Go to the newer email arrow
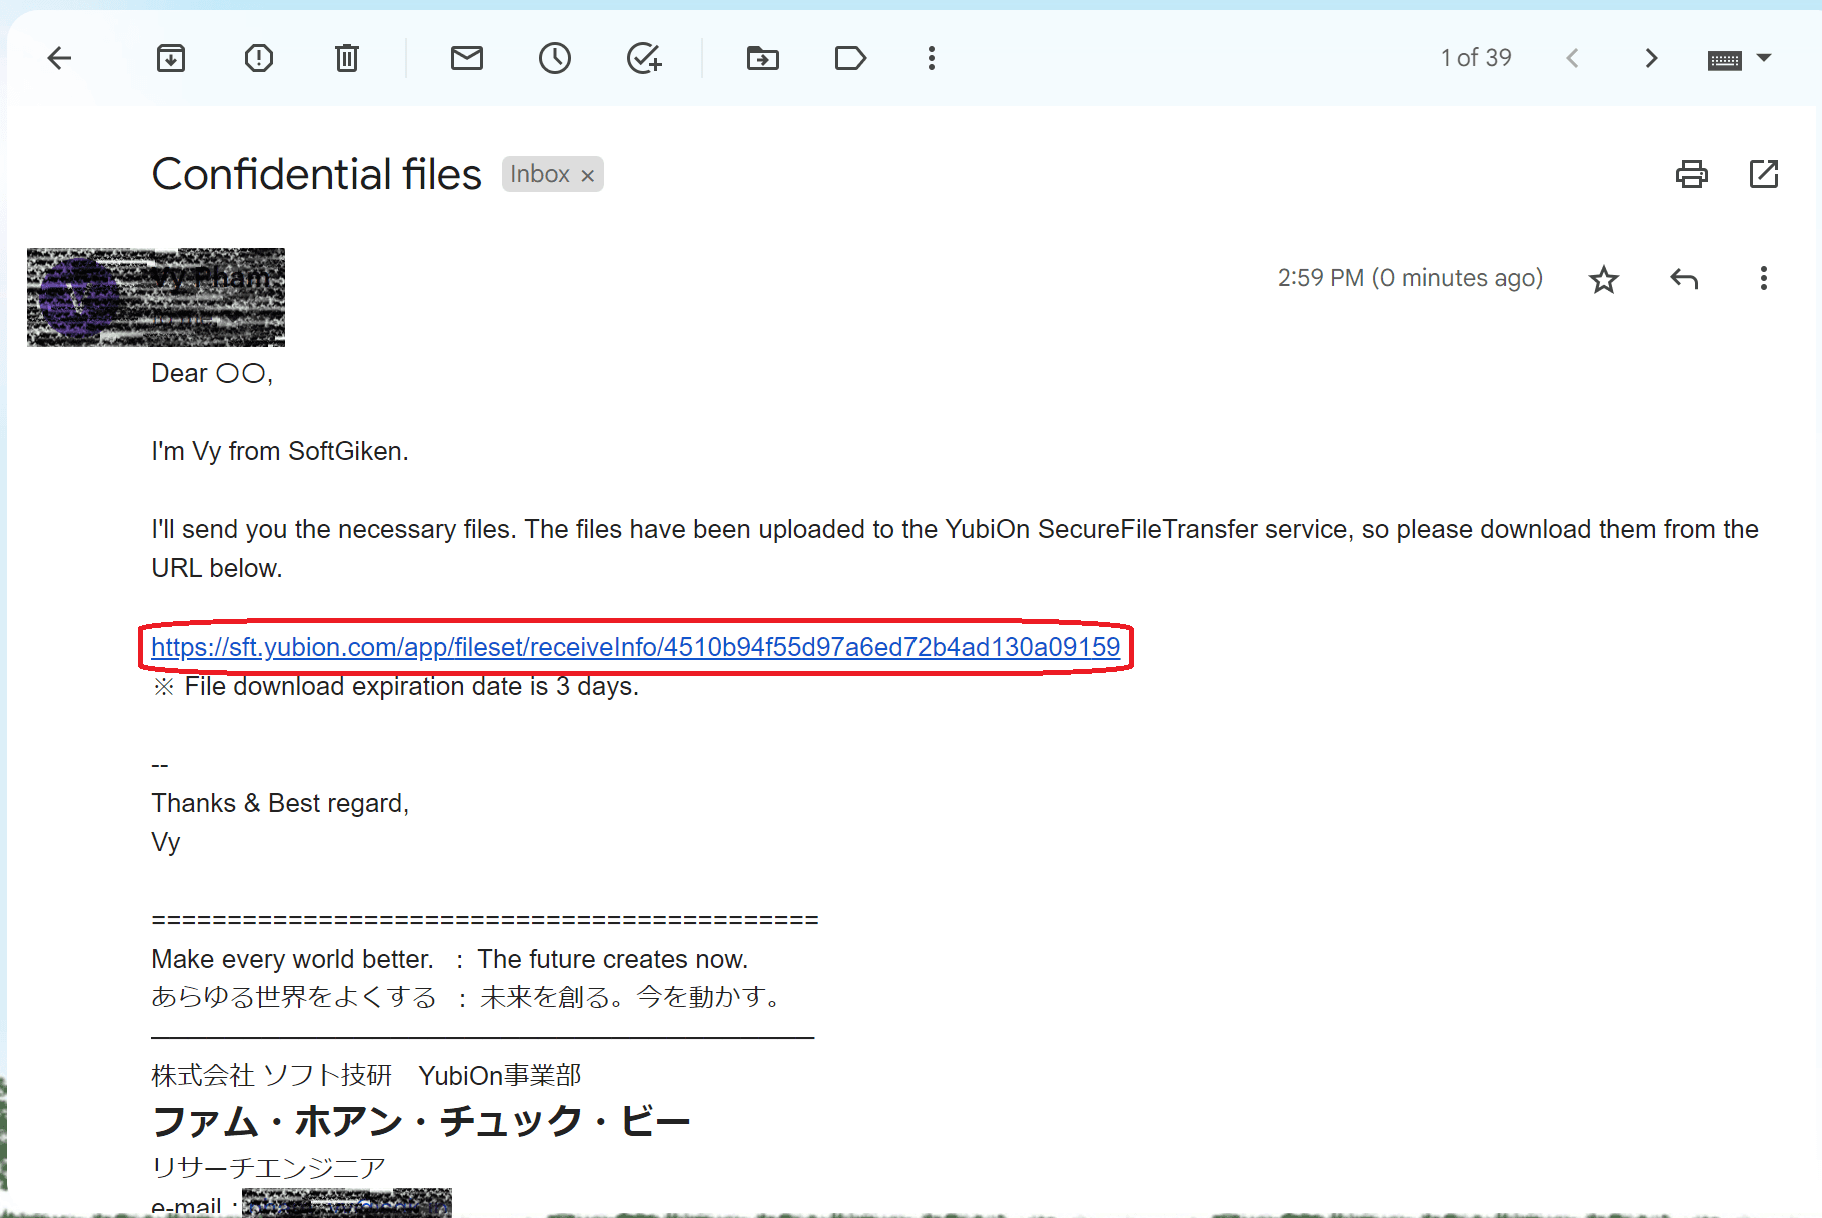The width and height of the screenshot is (1822, 1218). [x=1572, y=58]
